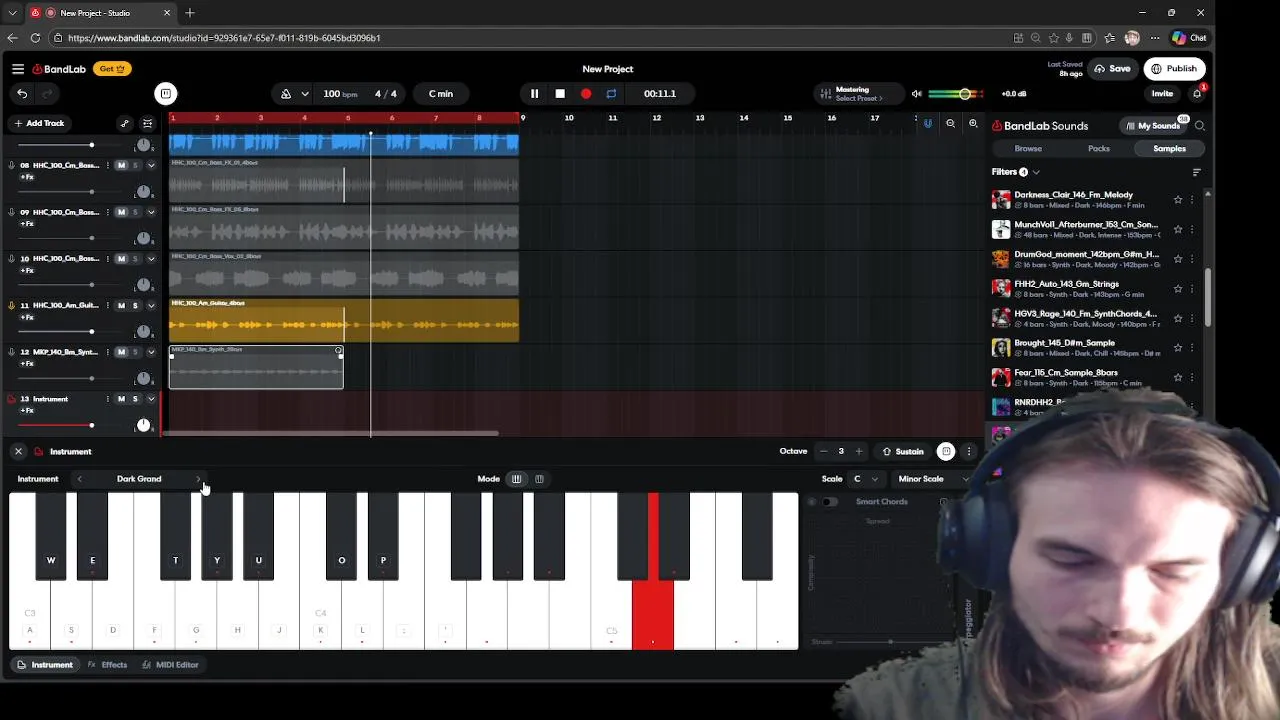Open My Sounds in BandLab Sounds

click(1153, 126)
